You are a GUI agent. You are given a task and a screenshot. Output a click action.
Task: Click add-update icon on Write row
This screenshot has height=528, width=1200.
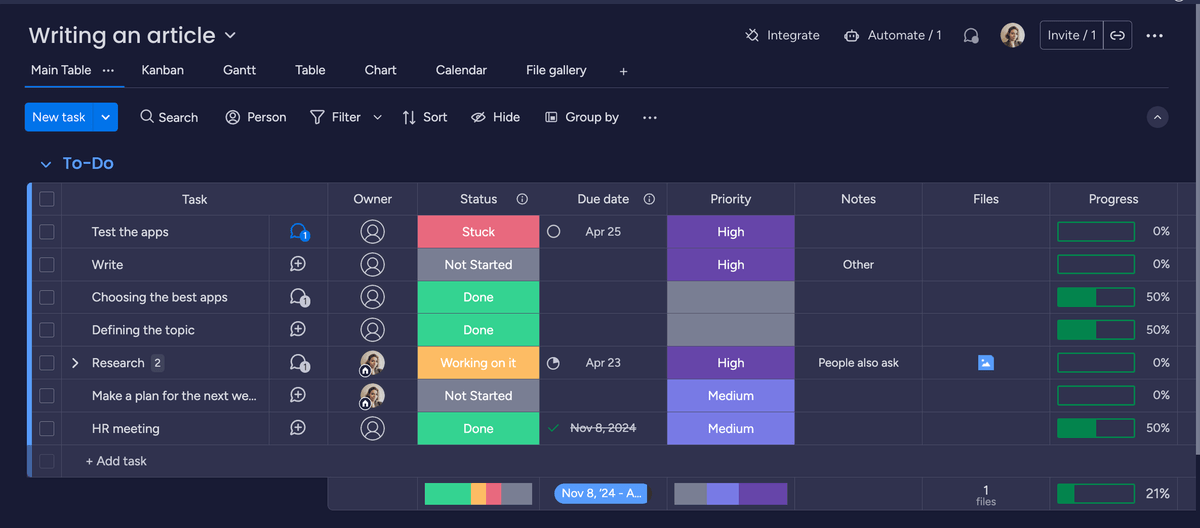click(298, 265)
